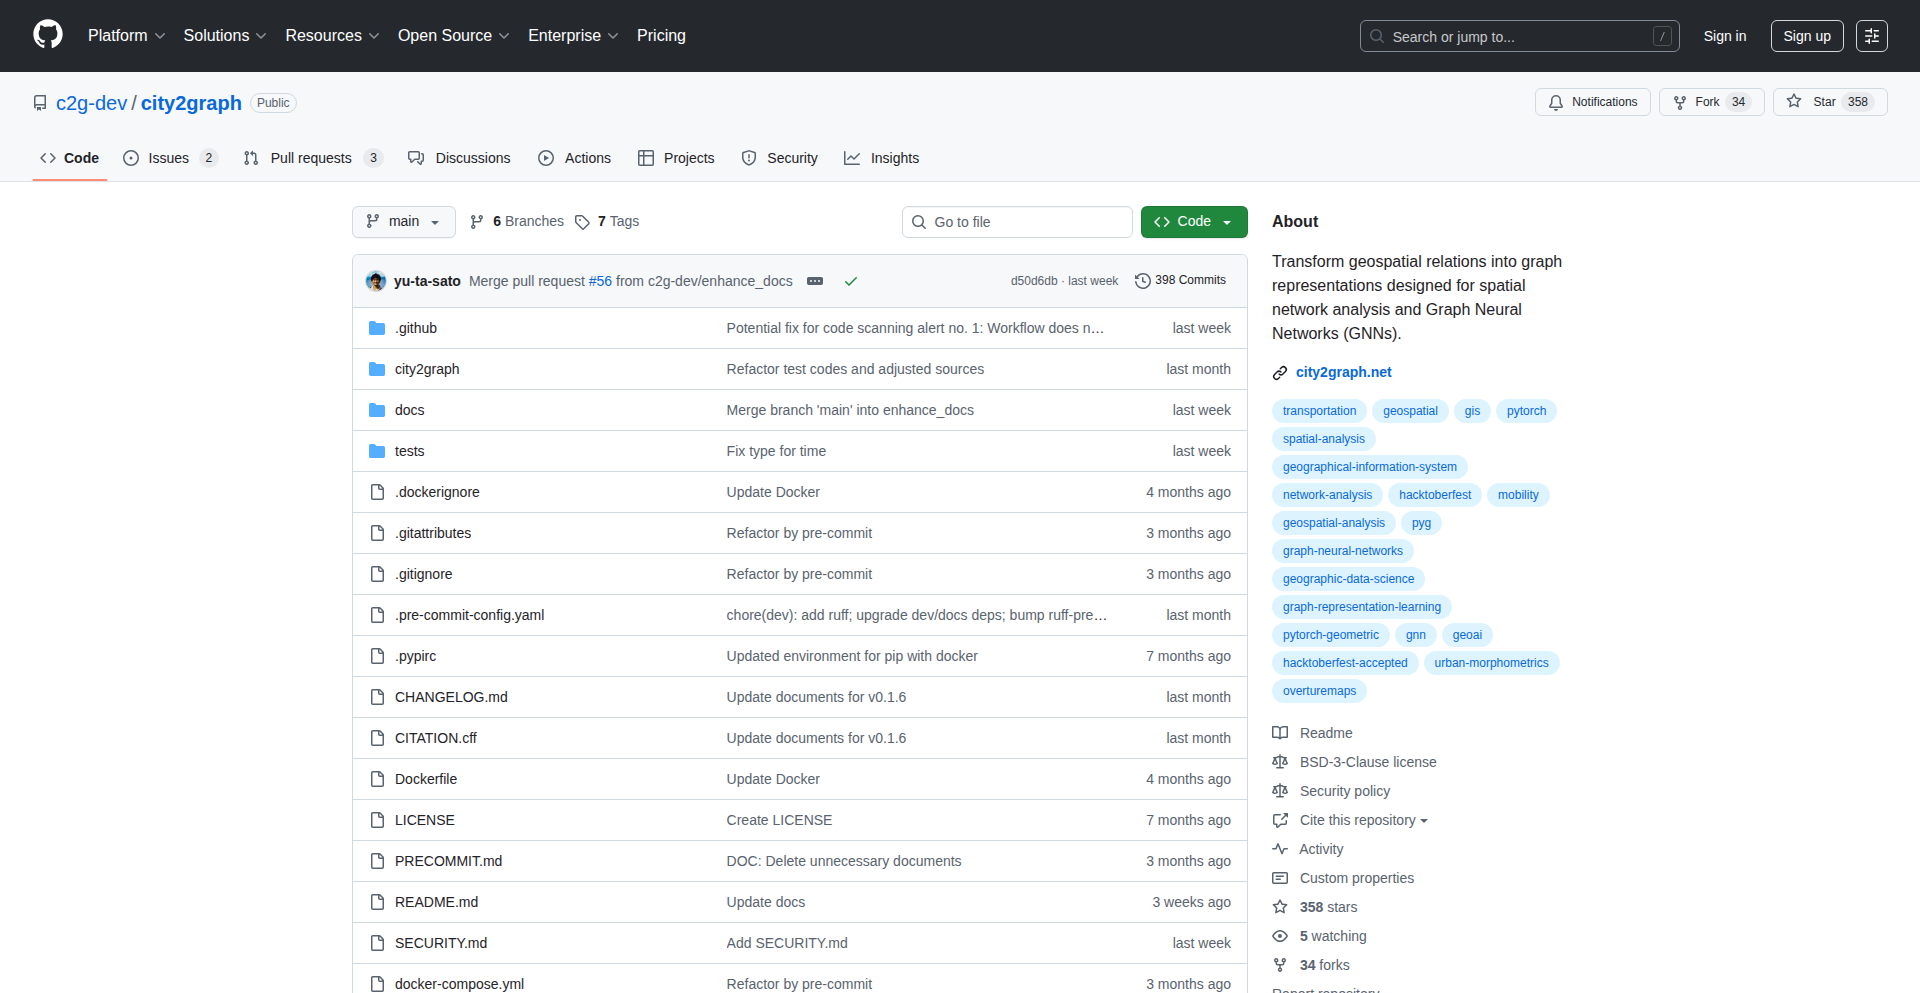Image resolution: width=1920 pixels, height=993 pixels.
Task: Open the README.md file
Action: tap(436, 902)
